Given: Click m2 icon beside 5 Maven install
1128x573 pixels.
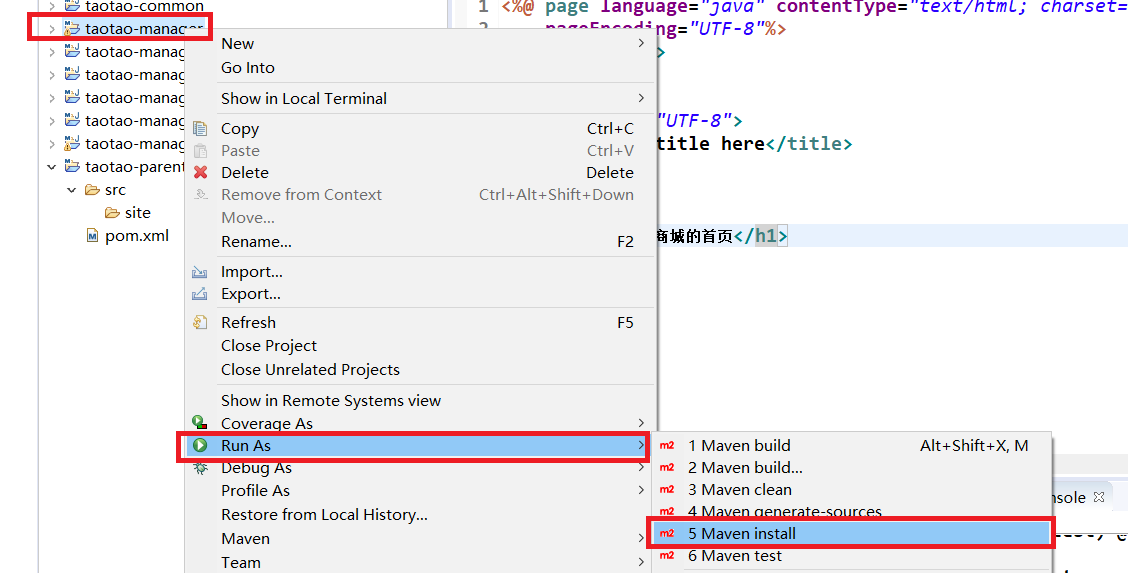Looking at the screenshot, I should [667, 533].
